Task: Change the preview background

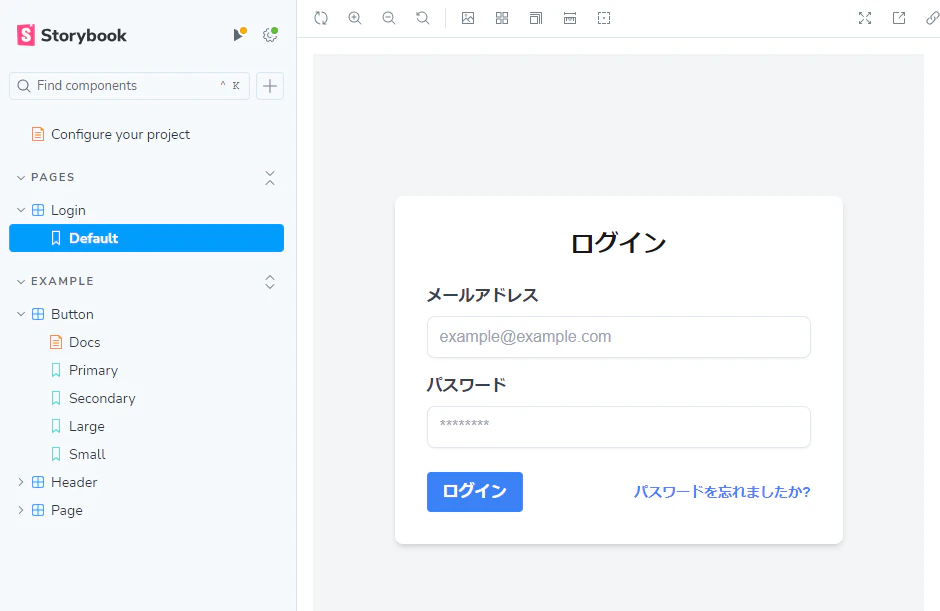Action: (468, 18)
